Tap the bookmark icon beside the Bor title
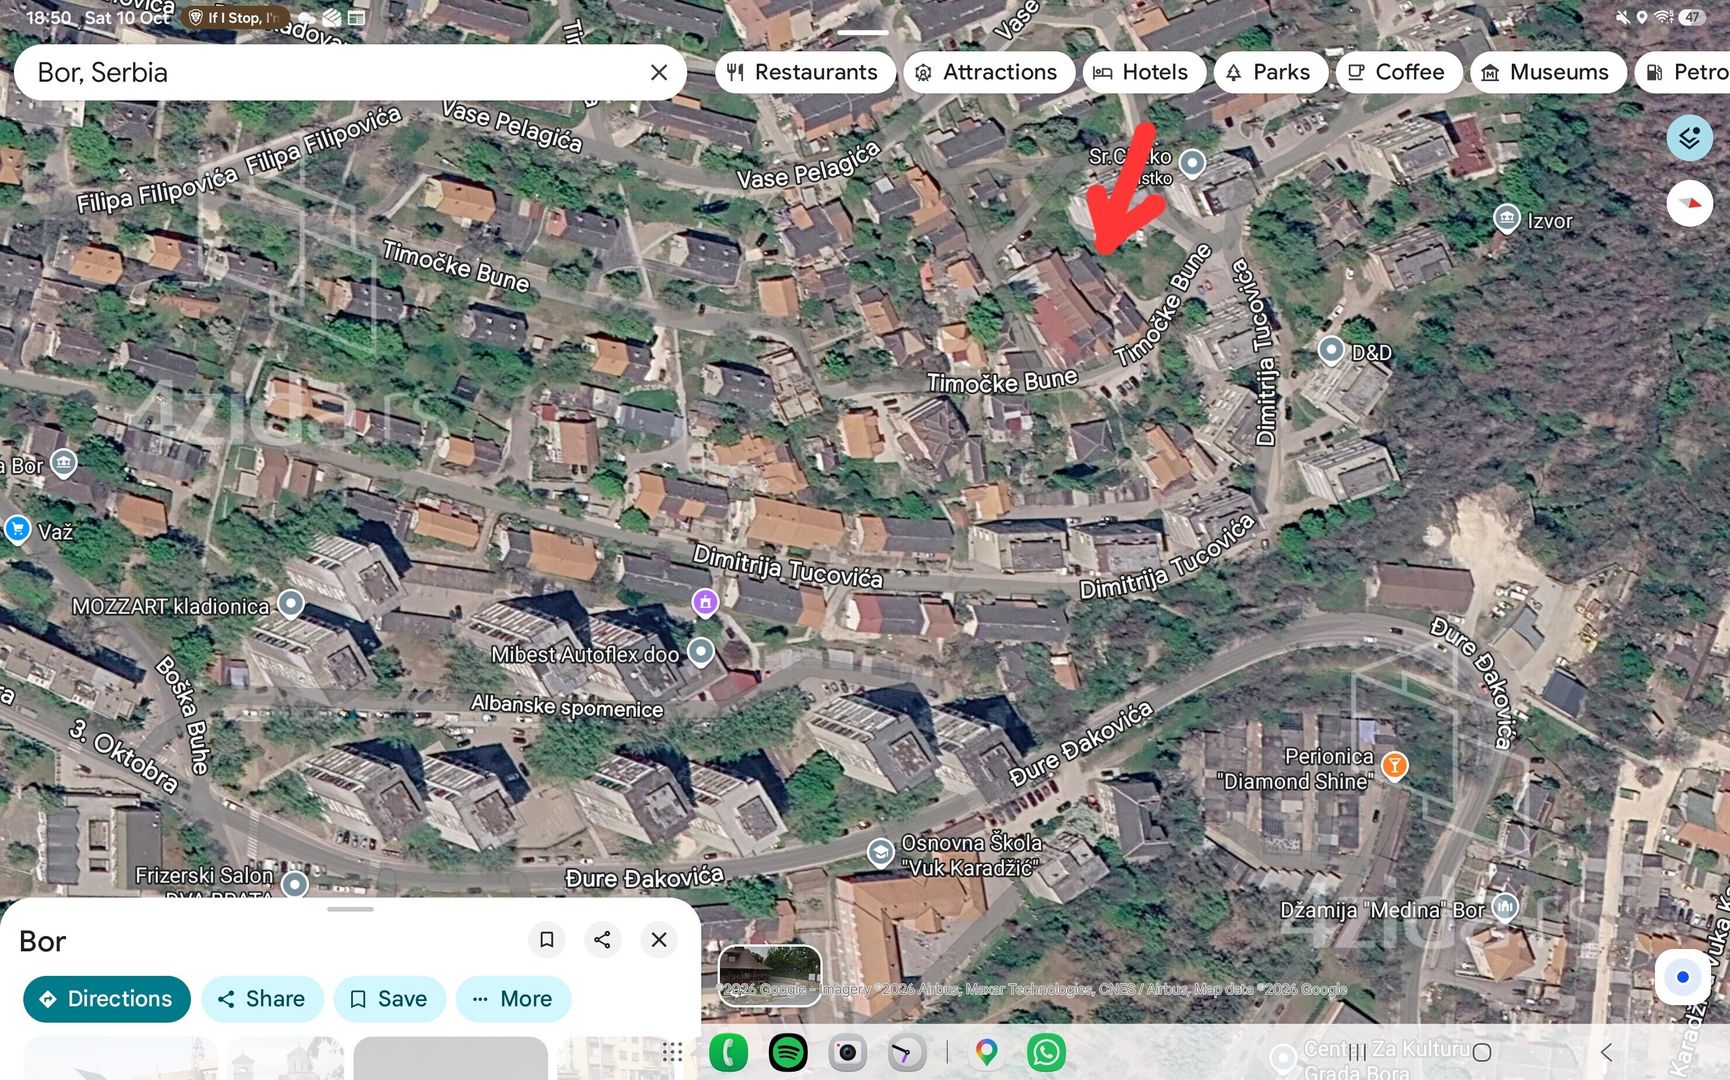Image resolution: width=1730 pixels, height=1080 pixels. click(x=546, y=940)
